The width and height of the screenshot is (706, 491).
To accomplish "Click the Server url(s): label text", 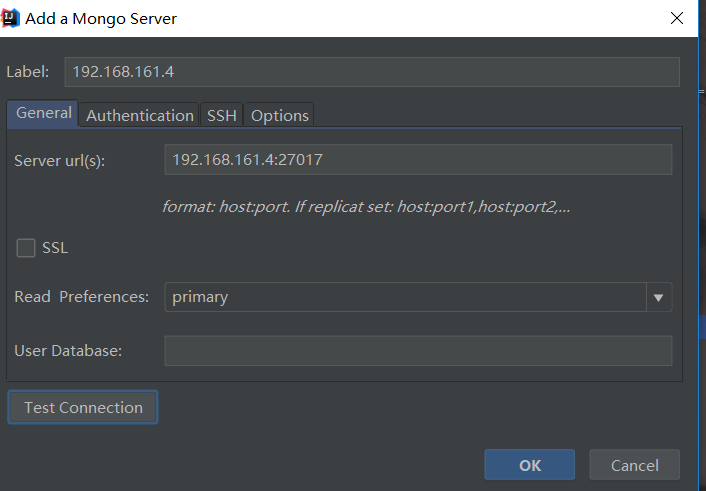I will point(59,161).
